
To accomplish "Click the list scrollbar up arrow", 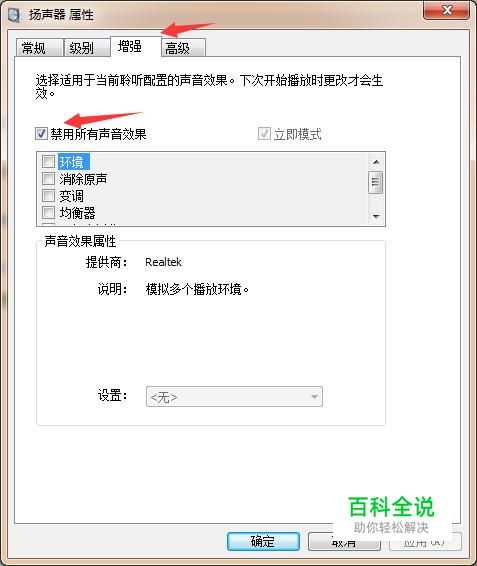I will coord(376,162).
